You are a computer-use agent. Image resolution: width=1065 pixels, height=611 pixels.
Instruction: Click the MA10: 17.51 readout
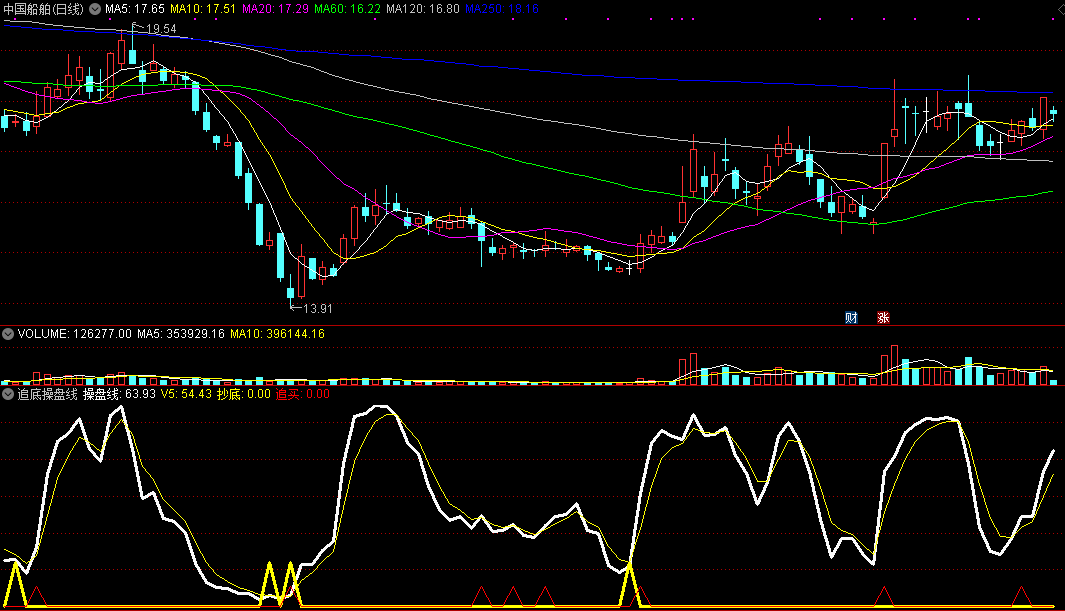[203, 9]
